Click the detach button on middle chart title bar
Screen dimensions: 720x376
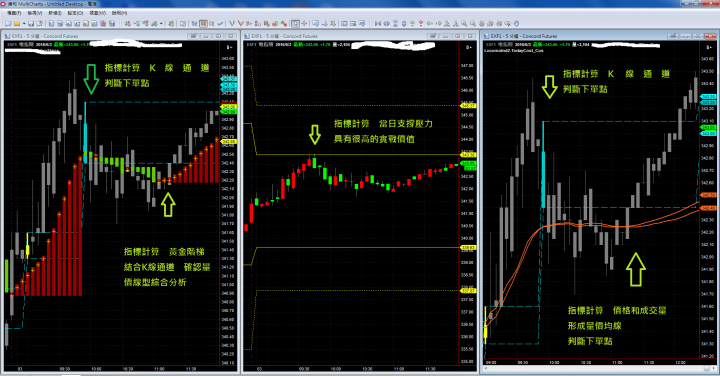(433, 36)
